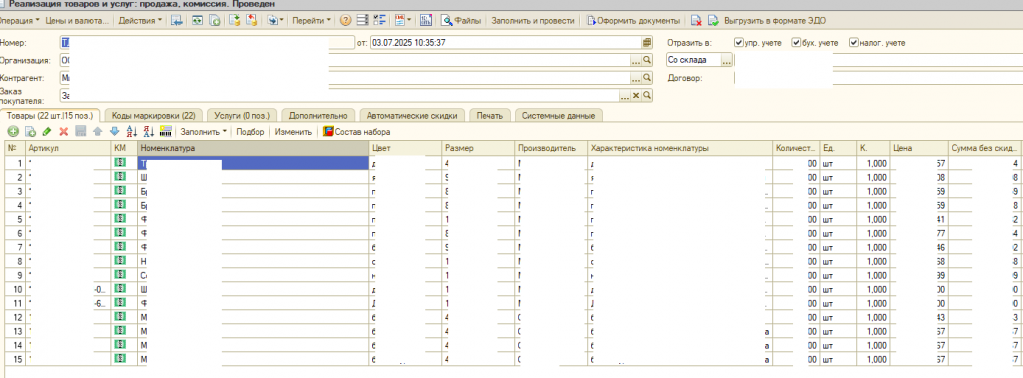Click the Цены и валюта... button
1023x378 pixels.
(x=77, y=20)
